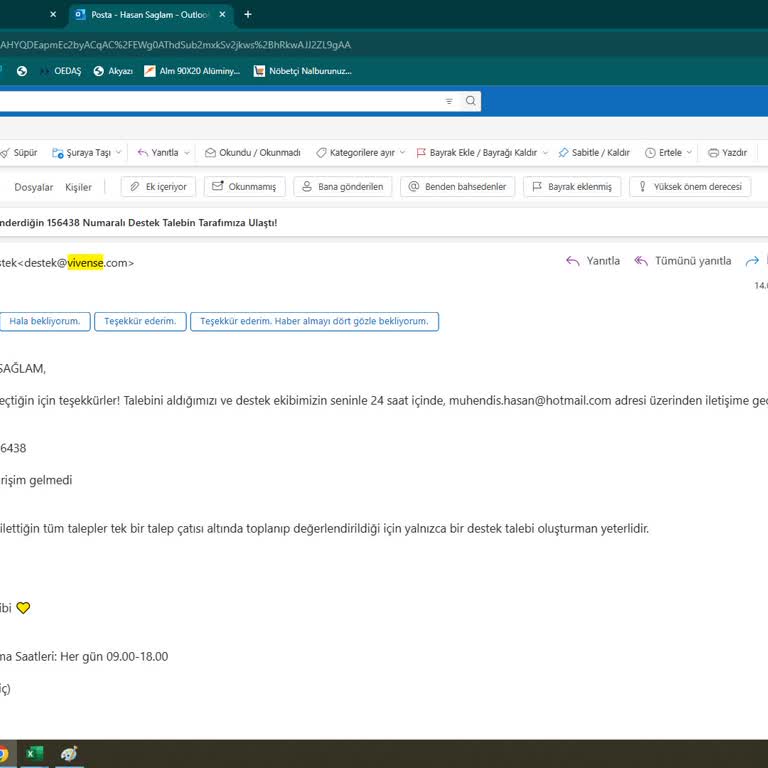768x768 pixels.
Task: Click the forward arrow icon
Action: click(752, 262)
